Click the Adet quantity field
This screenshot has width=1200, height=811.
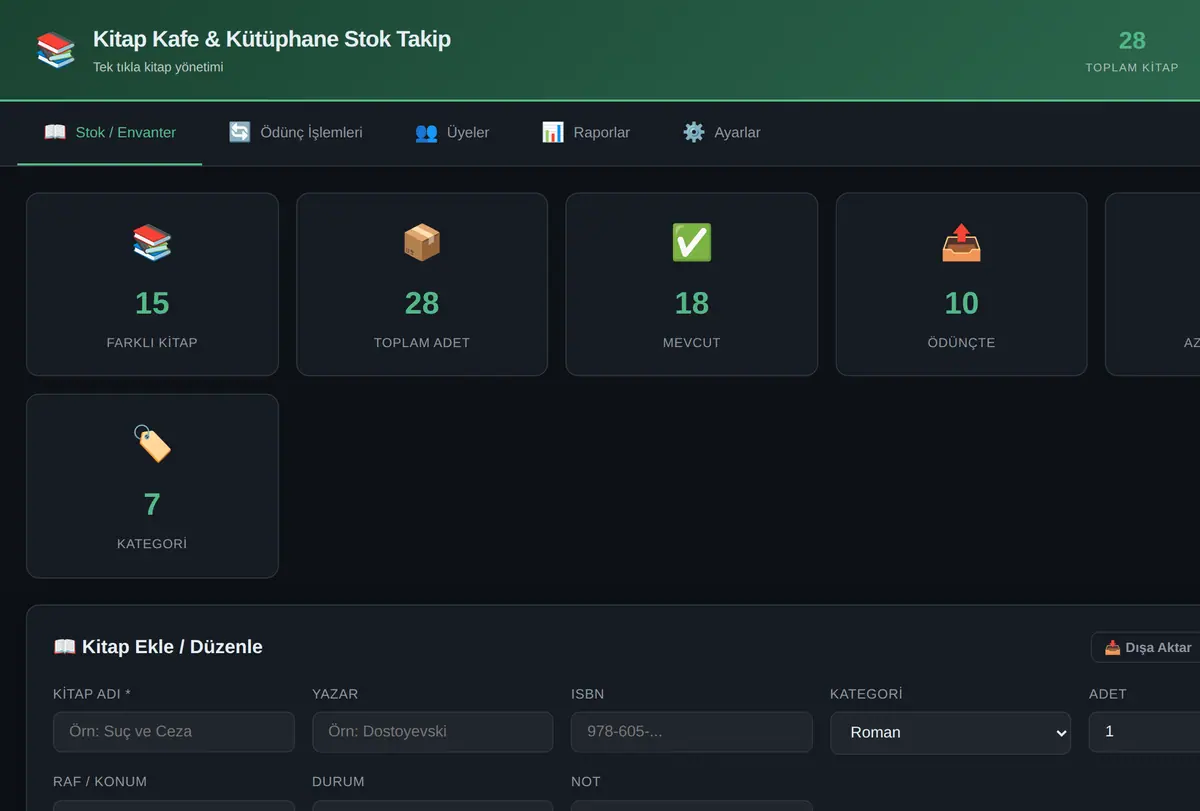tap(1145, 732)
